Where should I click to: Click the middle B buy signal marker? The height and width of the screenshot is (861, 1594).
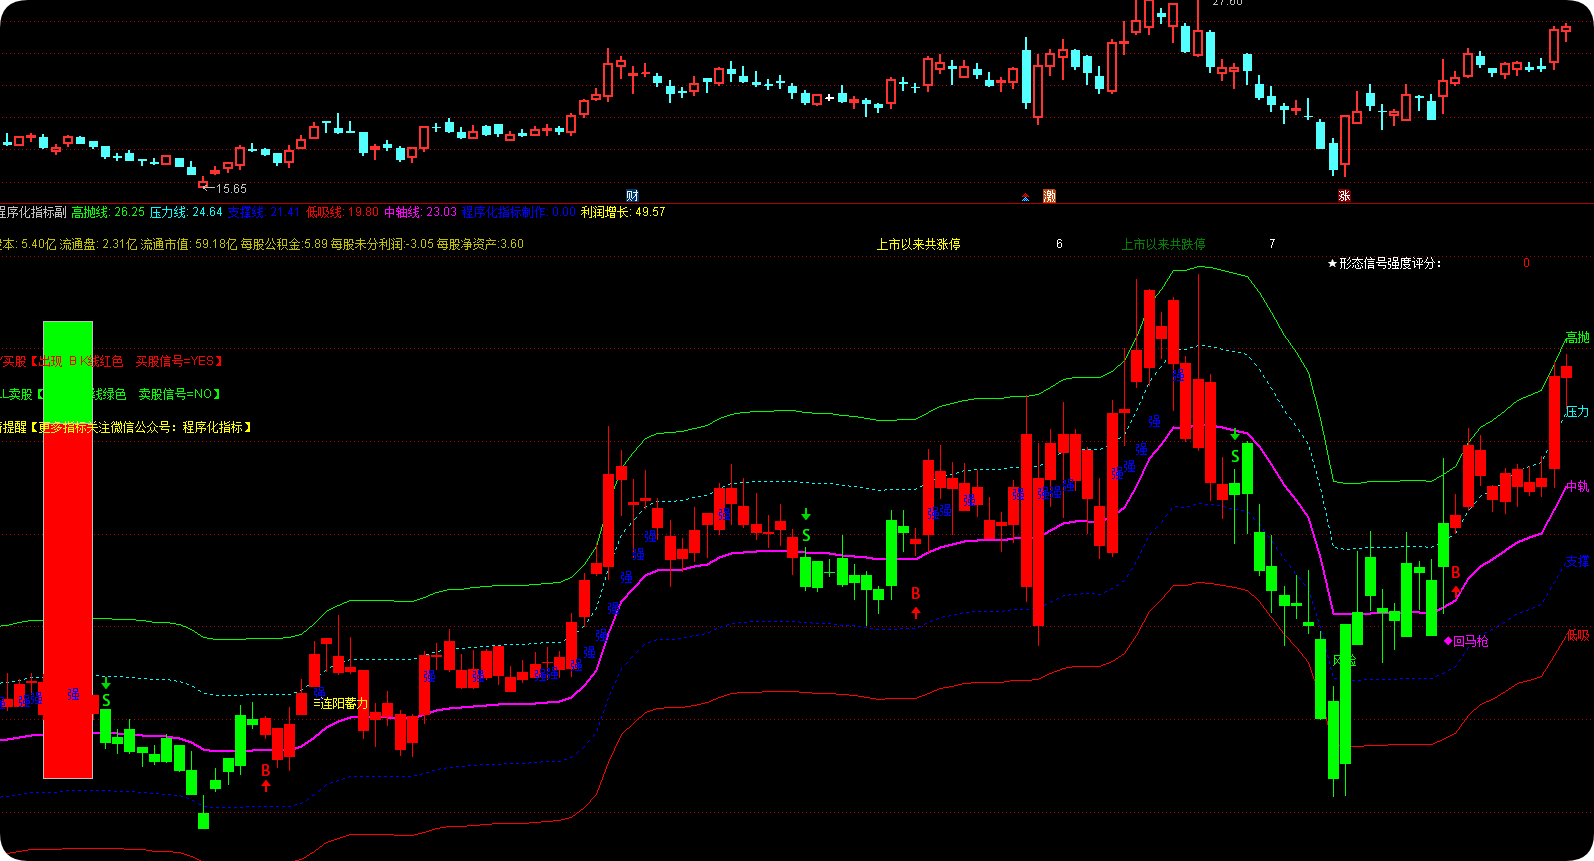pos(916,593)
